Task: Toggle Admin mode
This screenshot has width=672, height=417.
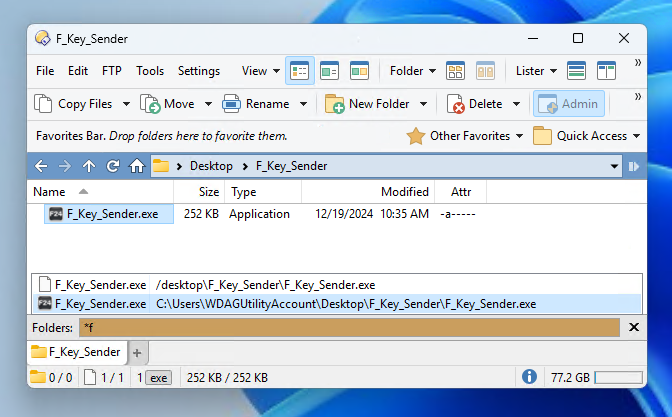Action: pyautogui.click(x=569, y=104)
